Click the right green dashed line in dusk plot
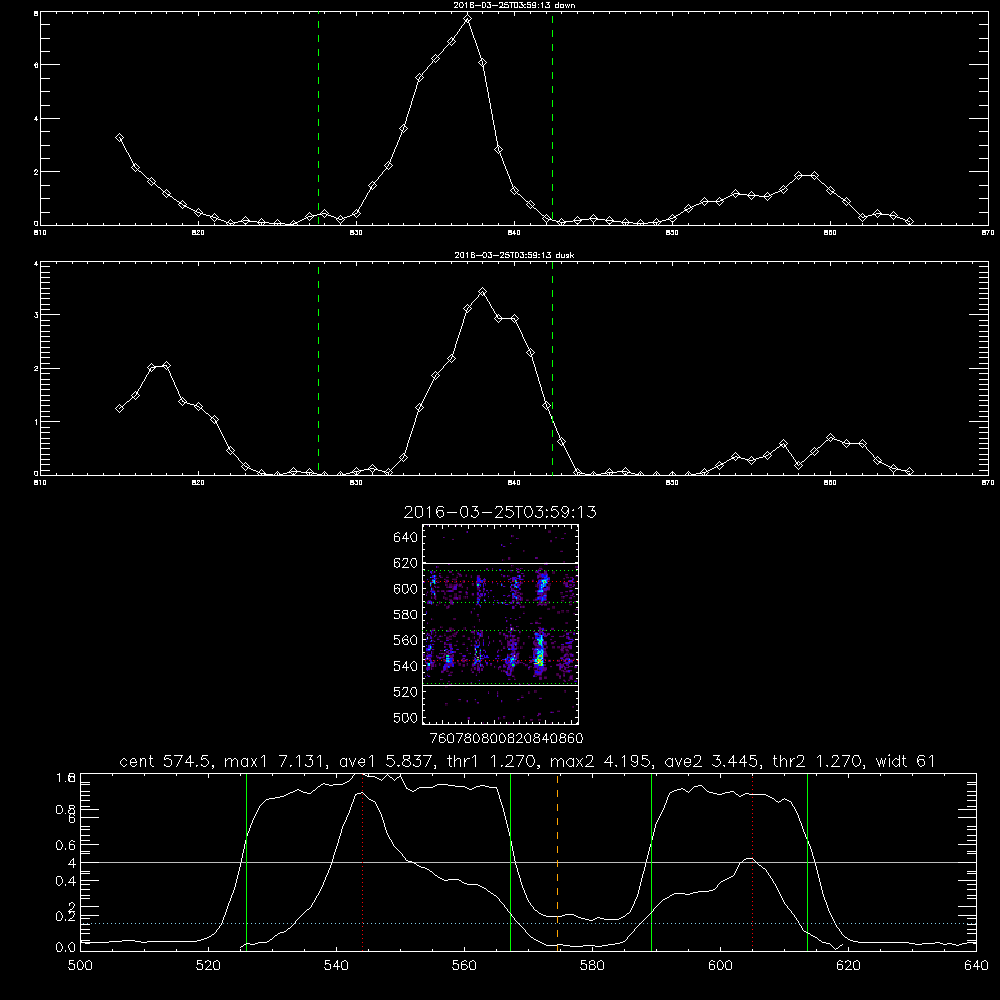The width and height of the screenshot is (1000, 1000). (552, 368)
